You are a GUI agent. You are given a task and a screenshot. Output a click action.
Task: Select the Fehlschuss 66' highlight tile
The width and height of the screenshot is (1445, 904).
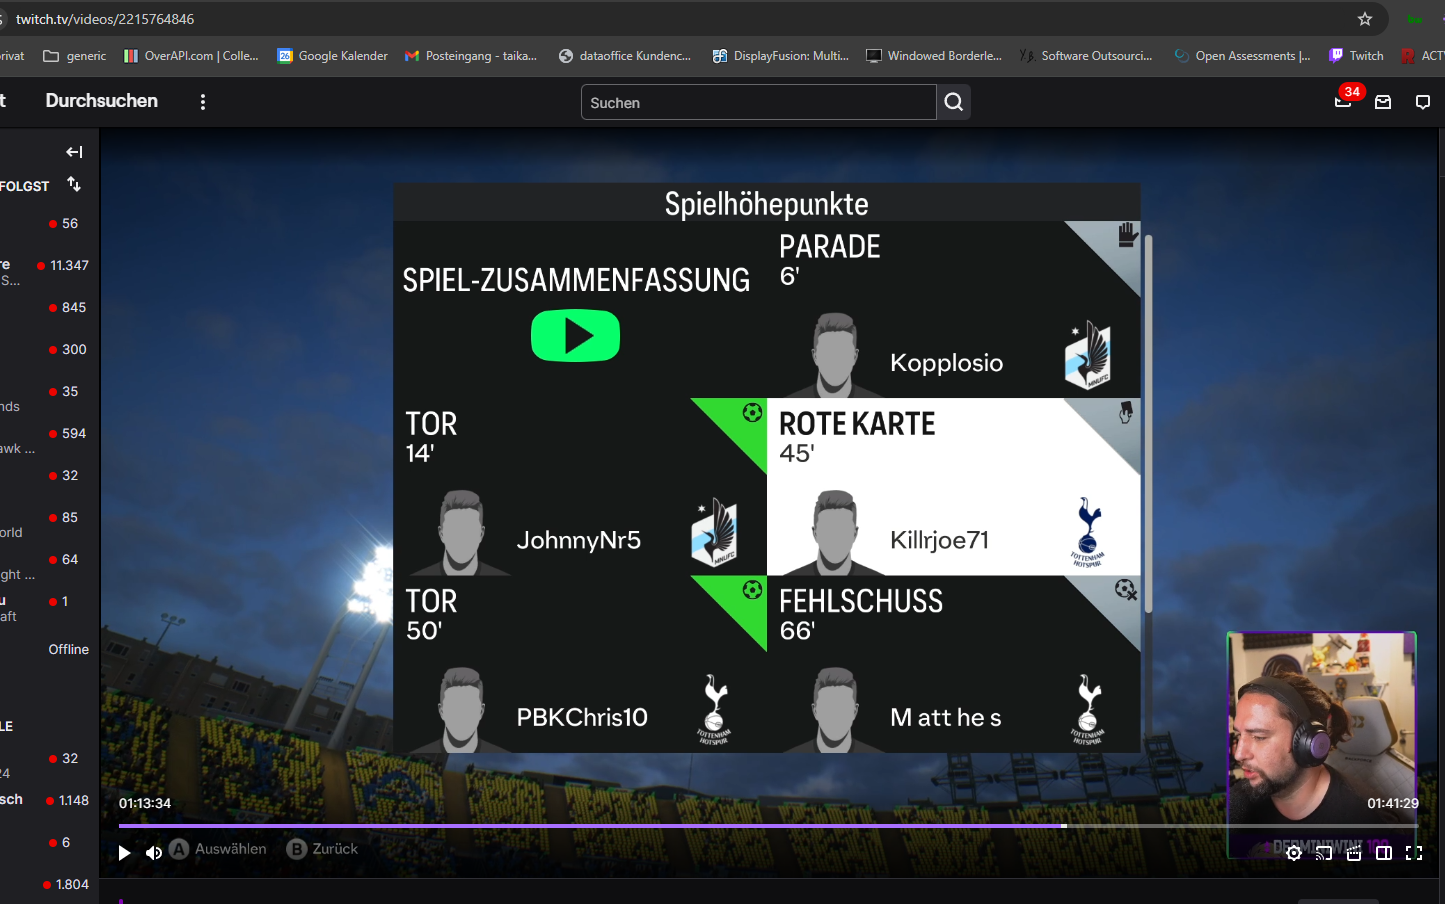953,664
